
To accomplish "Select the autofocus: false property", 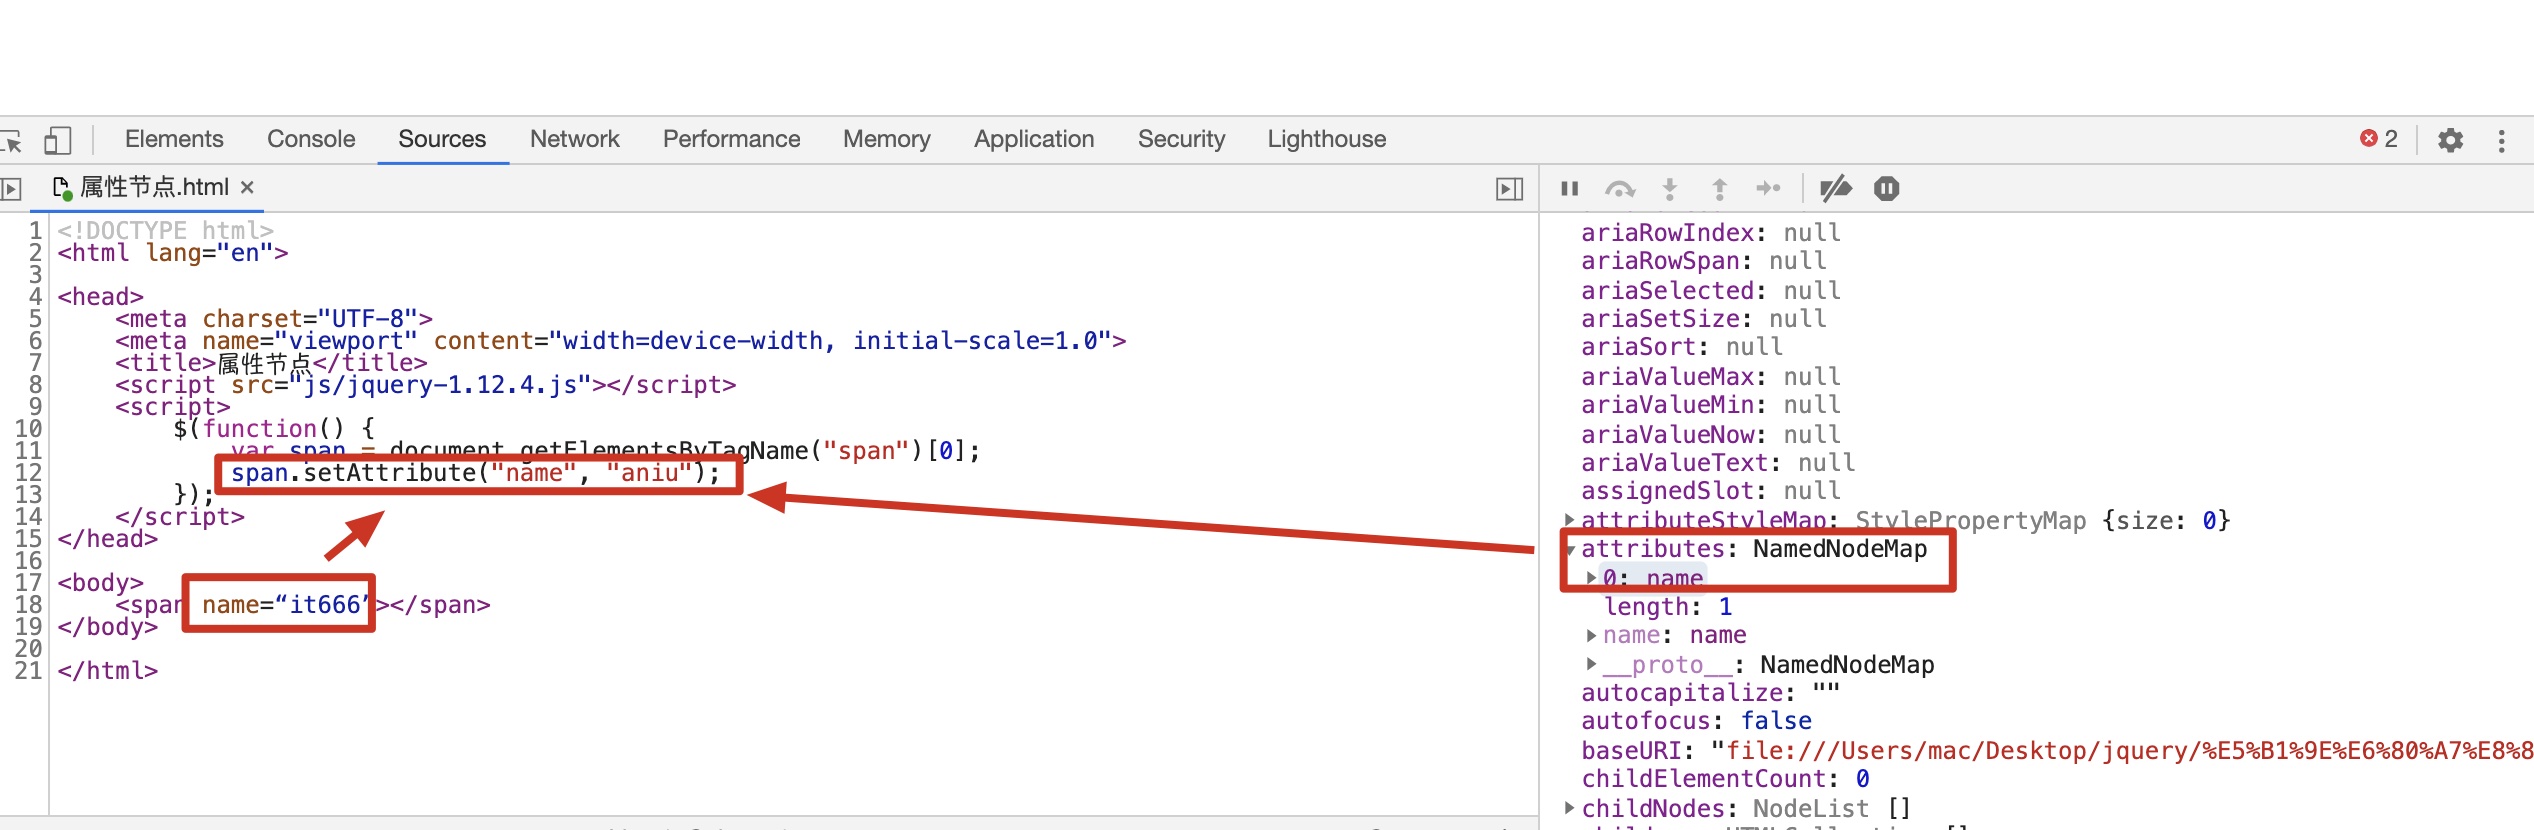I will pyautogui.click(x=1696, y=721).
